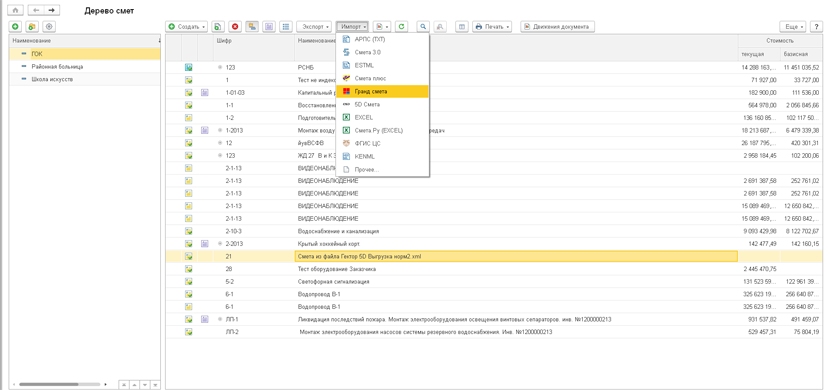Choose ФГИС ЦС import option
This screenshot has height=390, width=830.
(382, 143)
